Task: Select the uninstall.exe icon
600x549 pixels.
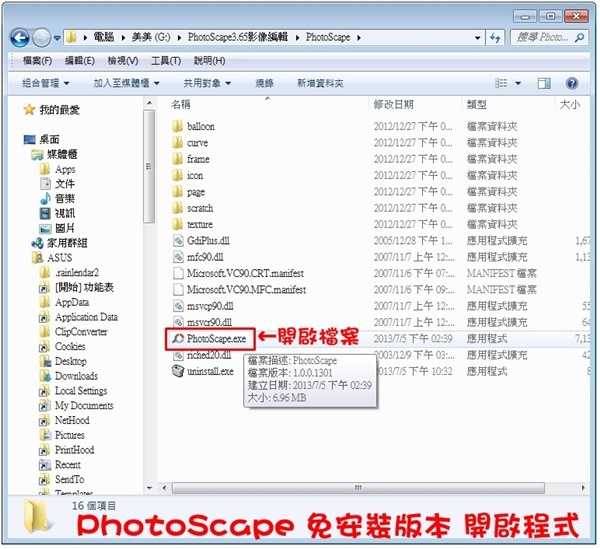Action: (178, 371)
